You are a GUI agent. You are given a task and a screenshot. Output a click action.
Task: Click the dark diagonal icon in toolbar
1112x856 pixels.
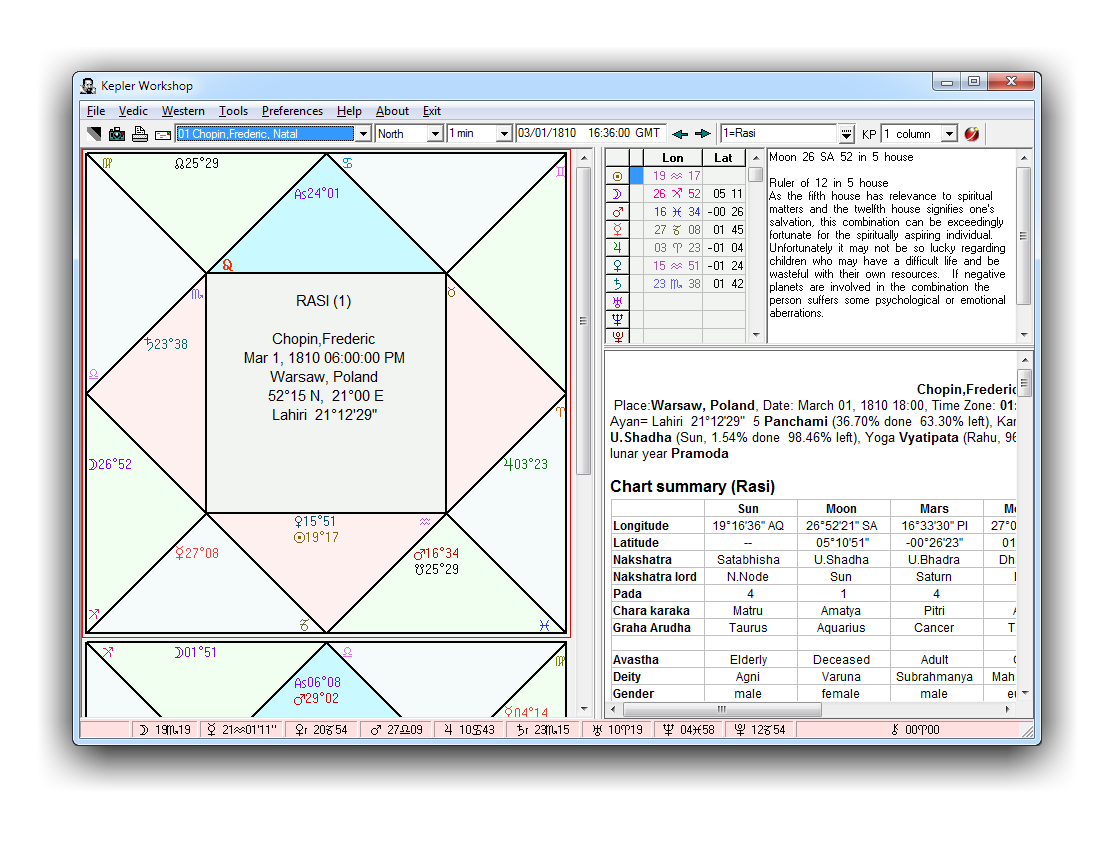(x=94, y=133)
